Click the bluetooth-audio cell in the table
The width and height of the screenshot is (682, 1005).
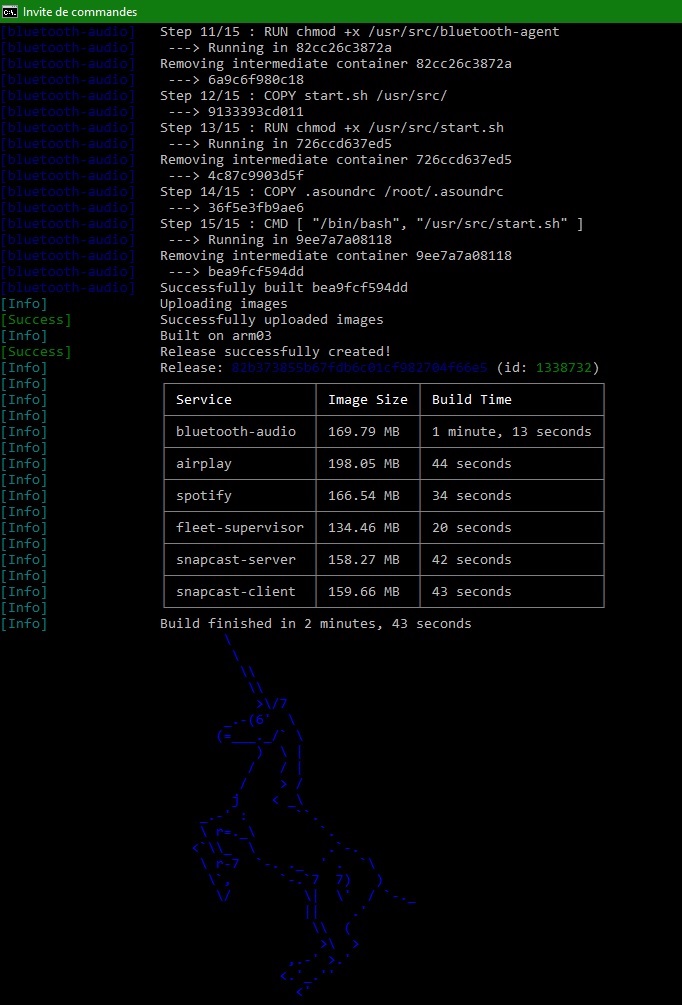[x=236, y=432]
